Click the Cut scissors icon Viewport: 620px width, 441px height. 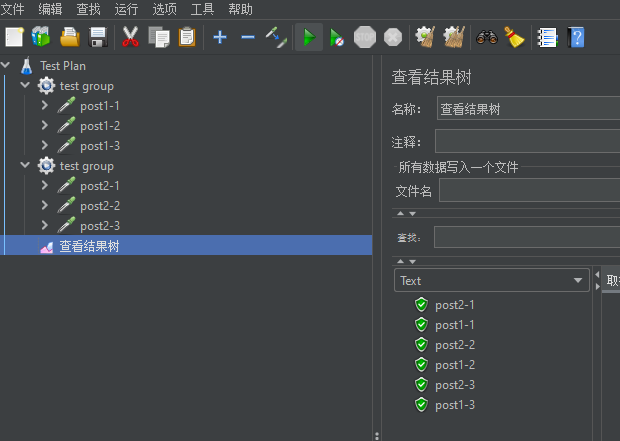(x=130, y=37)
